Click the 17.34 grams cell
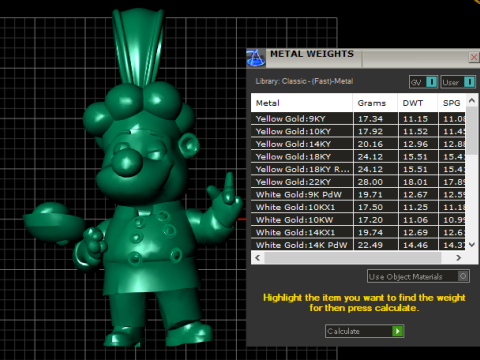This screenshot has width=480, height=360. tap(375, 119)
